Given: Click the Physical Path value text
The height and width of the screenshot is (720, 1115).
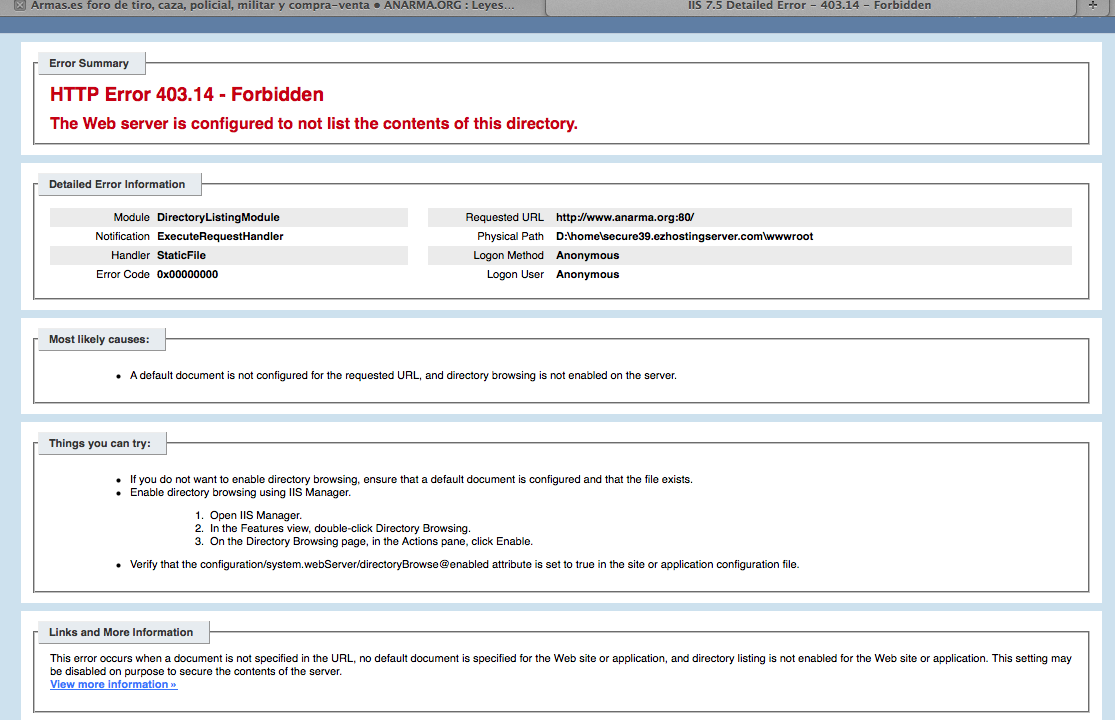Looking at the screenshot, I should 684,236.
